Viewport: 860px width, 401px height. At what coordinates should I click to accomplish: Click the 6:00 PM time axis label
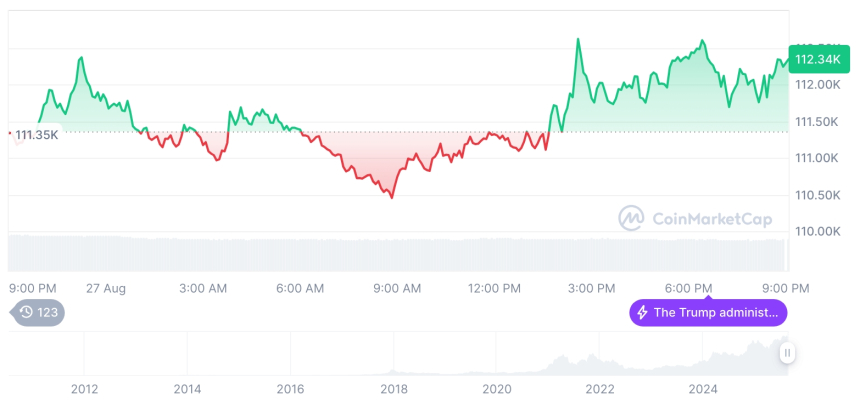click(x=689, y=288)
